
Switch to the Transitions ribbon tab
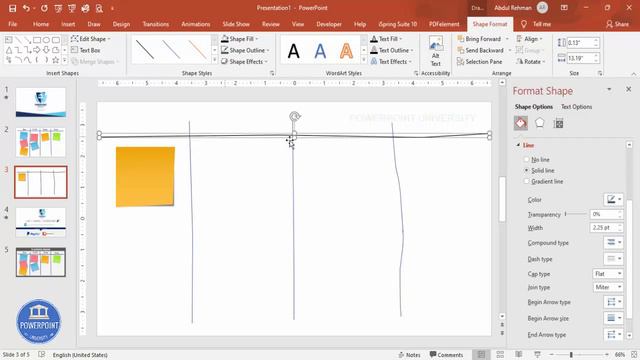pos(156,24)
